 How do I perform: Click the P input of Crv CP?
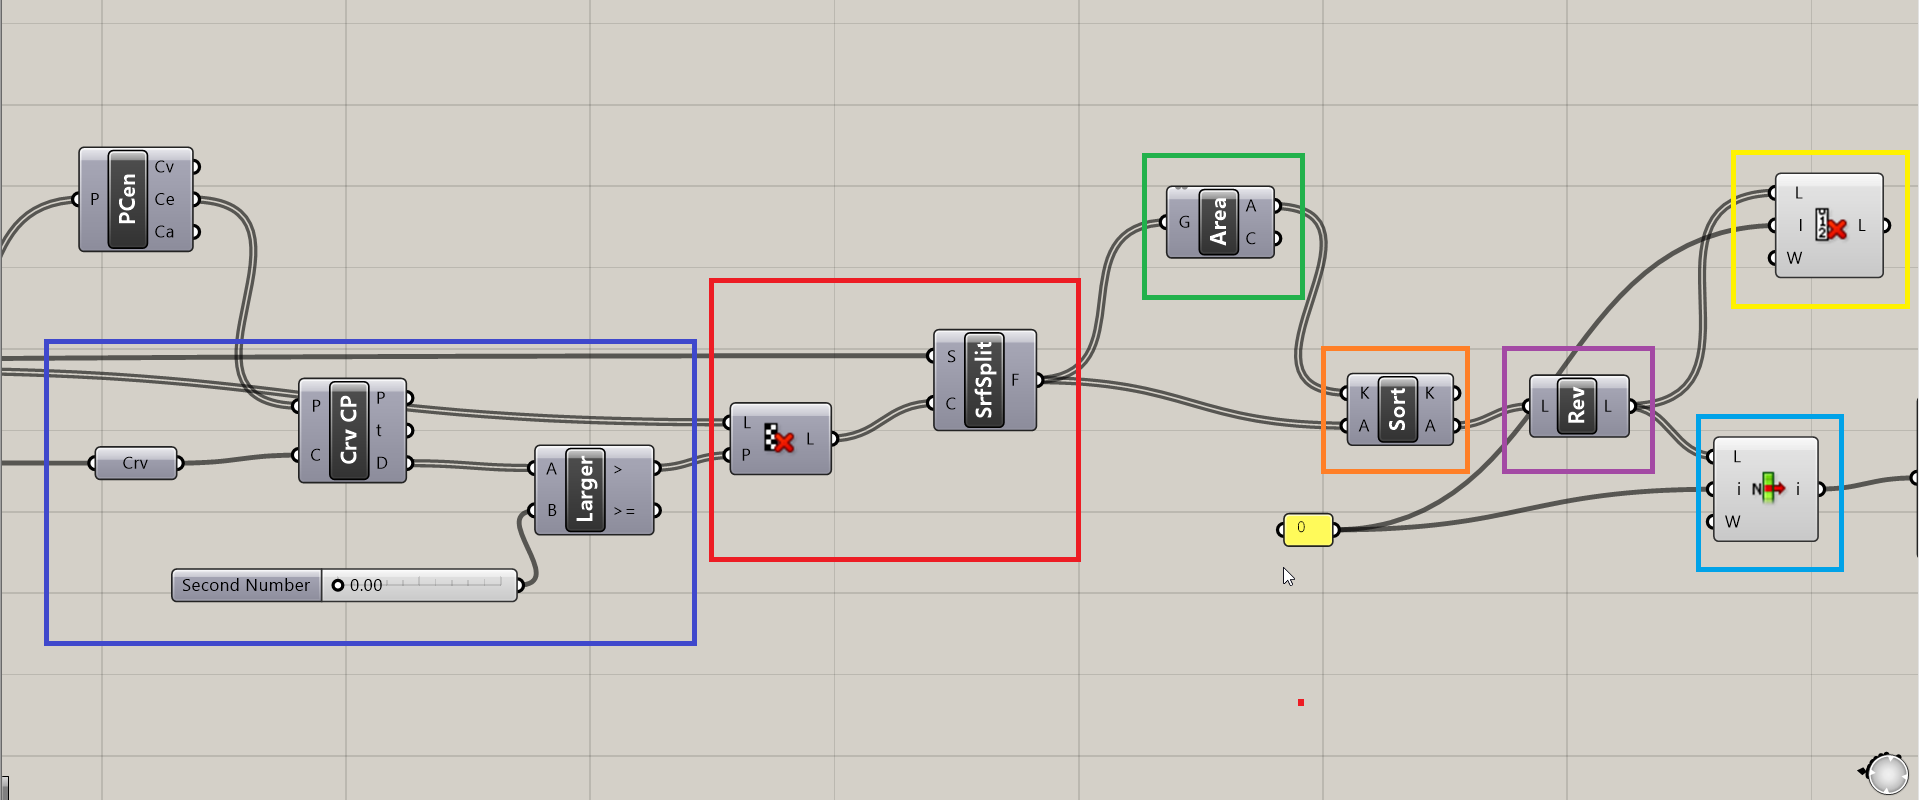[316, 405]
